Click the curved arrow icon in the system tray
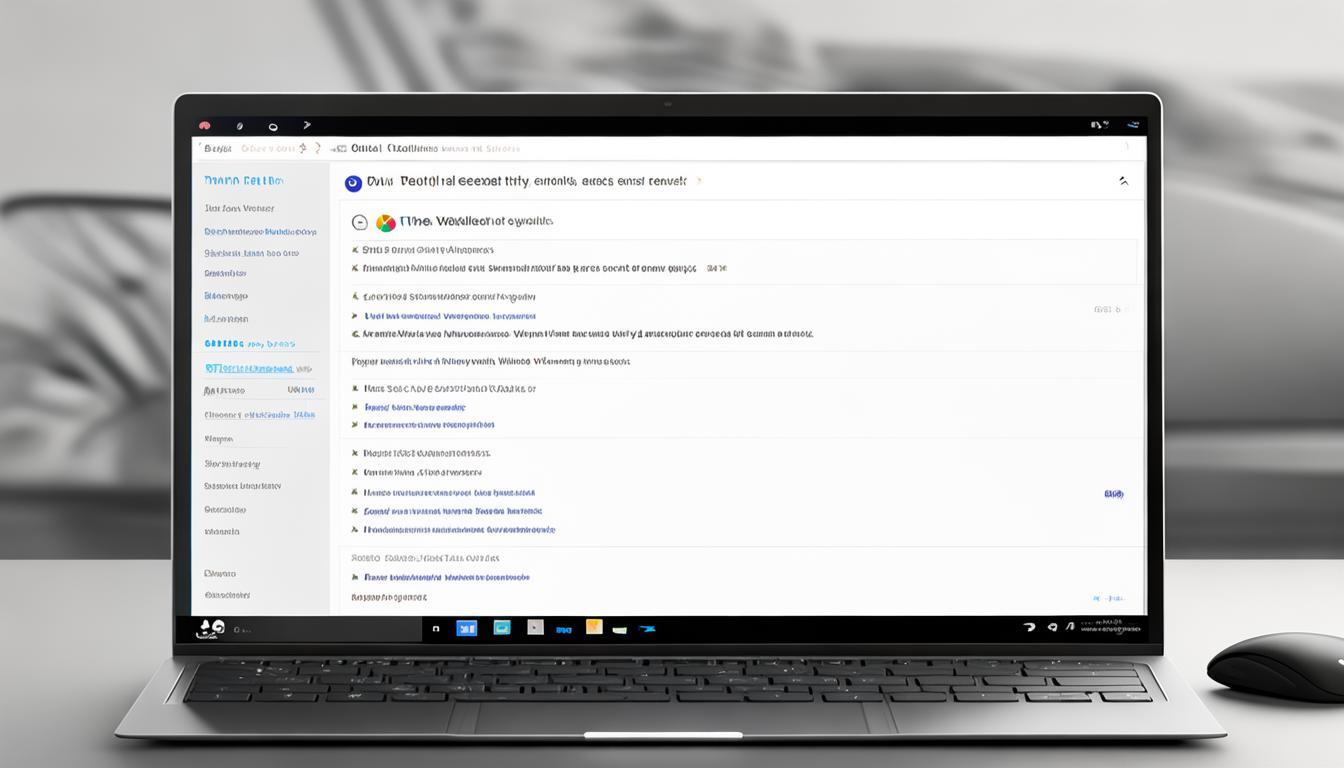This screenshot has height=768, width=1344. point(1030,627)
